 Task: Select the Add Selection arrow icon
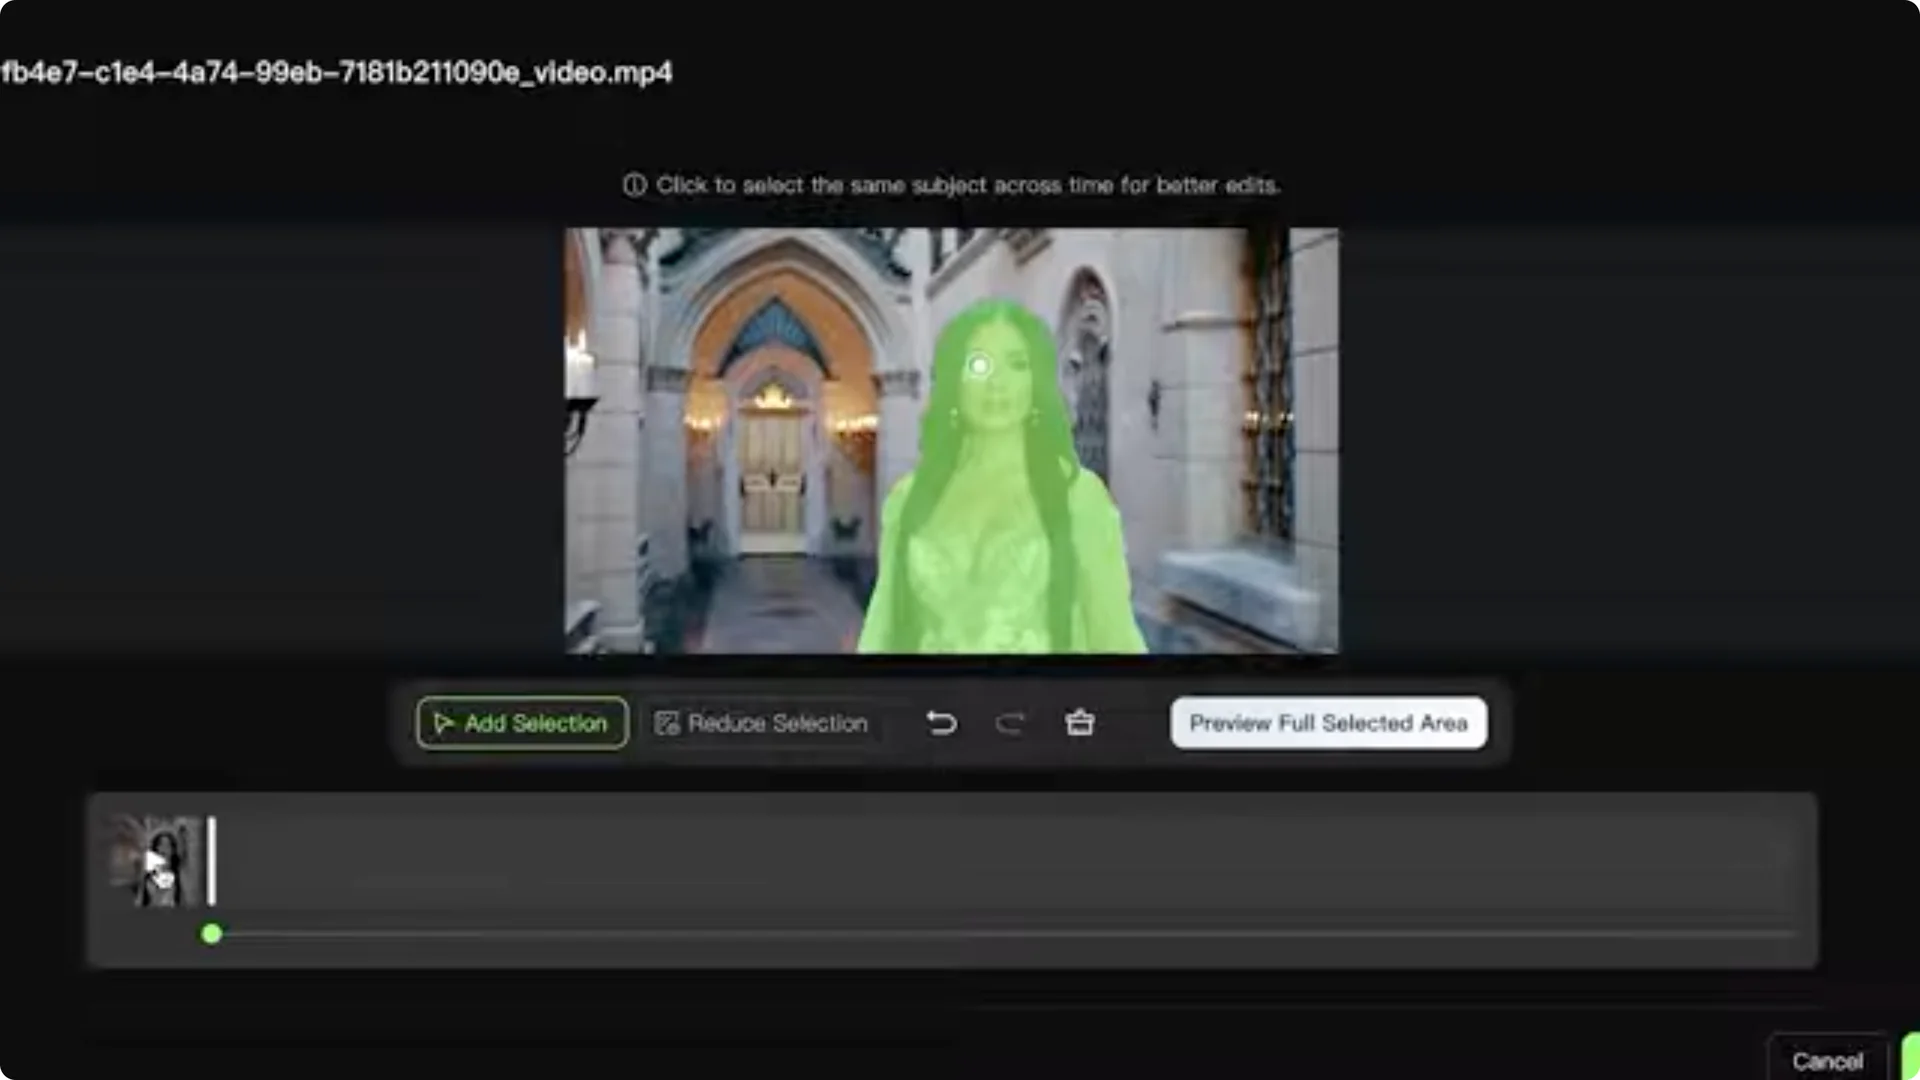point(444,723)
